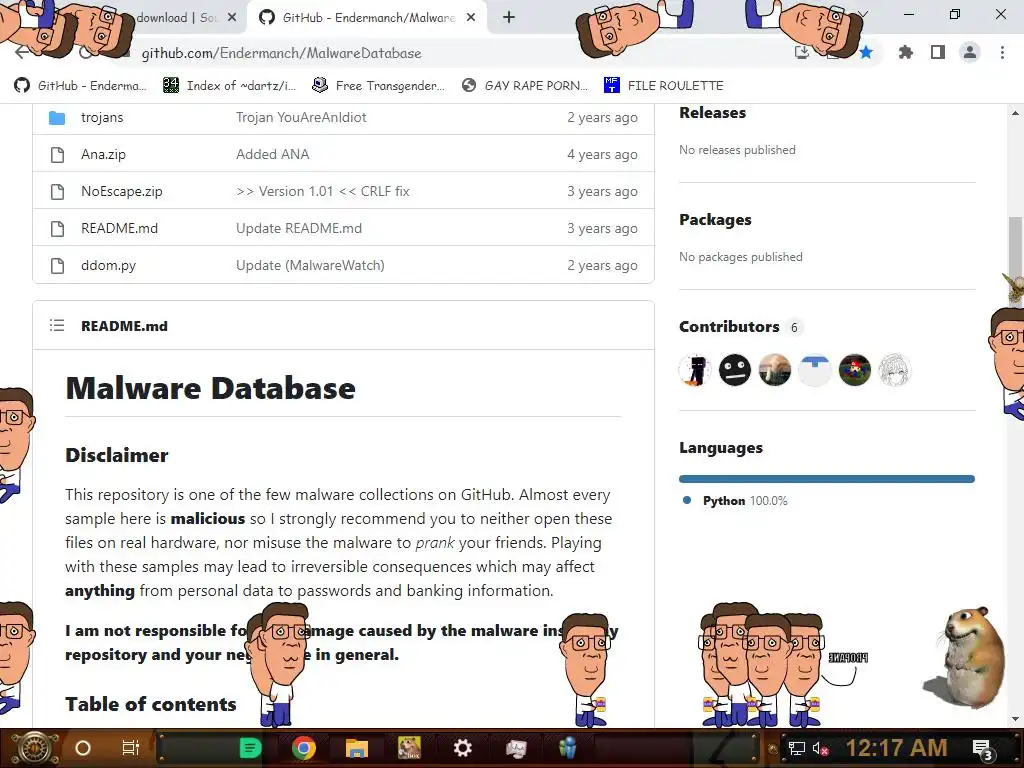
Task: Toggle the browser side panel
Action: tap(938, 52)
